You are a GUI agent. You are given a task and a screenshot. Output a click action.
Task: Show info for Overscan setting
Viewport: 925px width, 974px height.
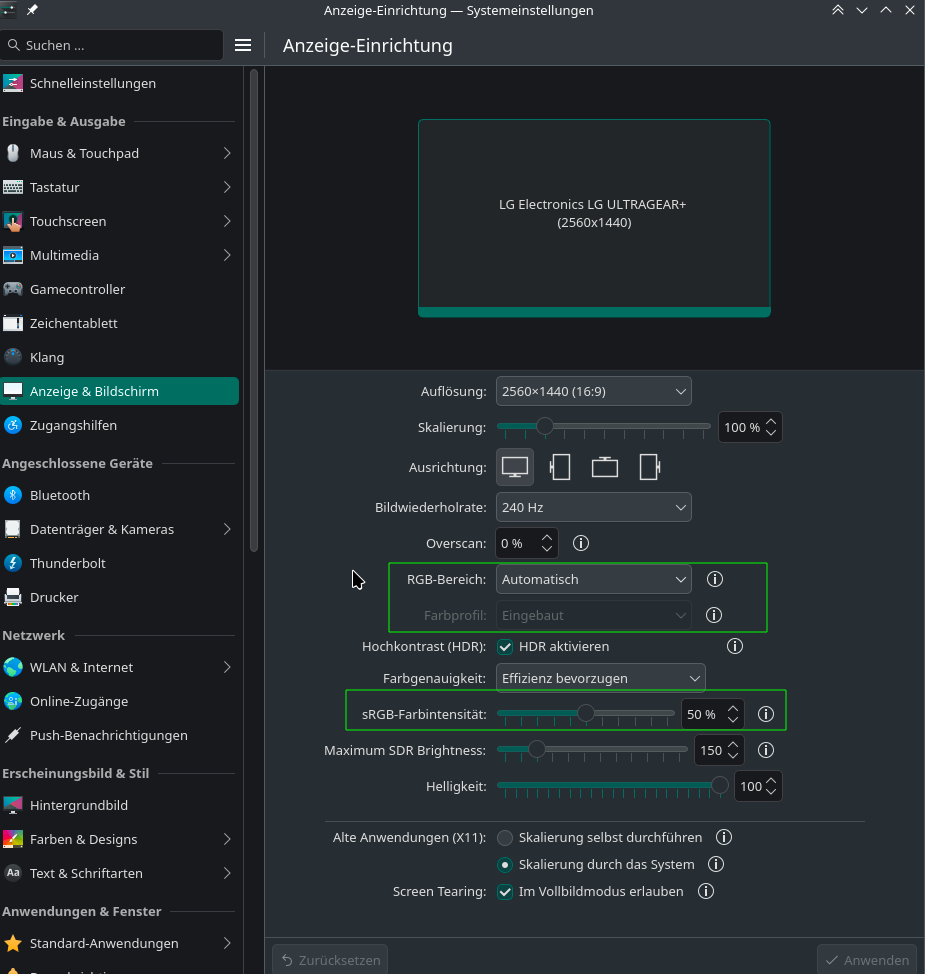pyautogui.click(x=581, y=544)
